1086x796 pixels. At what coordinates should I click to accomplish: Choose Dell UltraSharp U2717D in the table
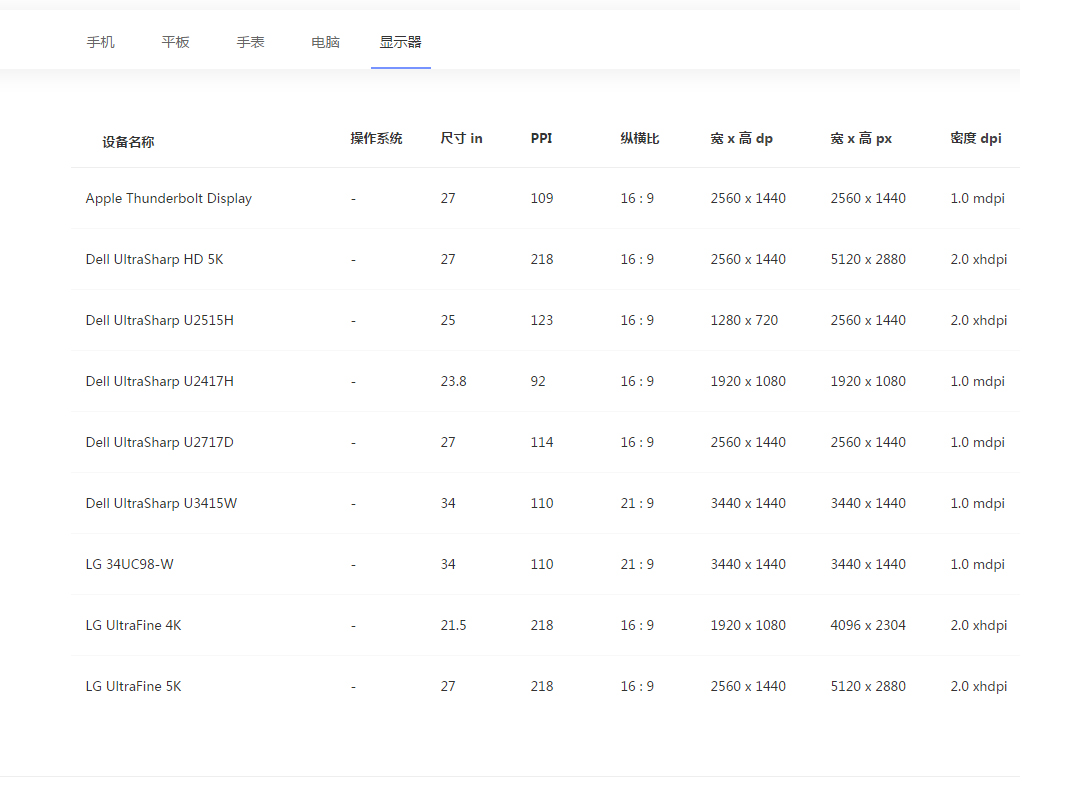160,442
